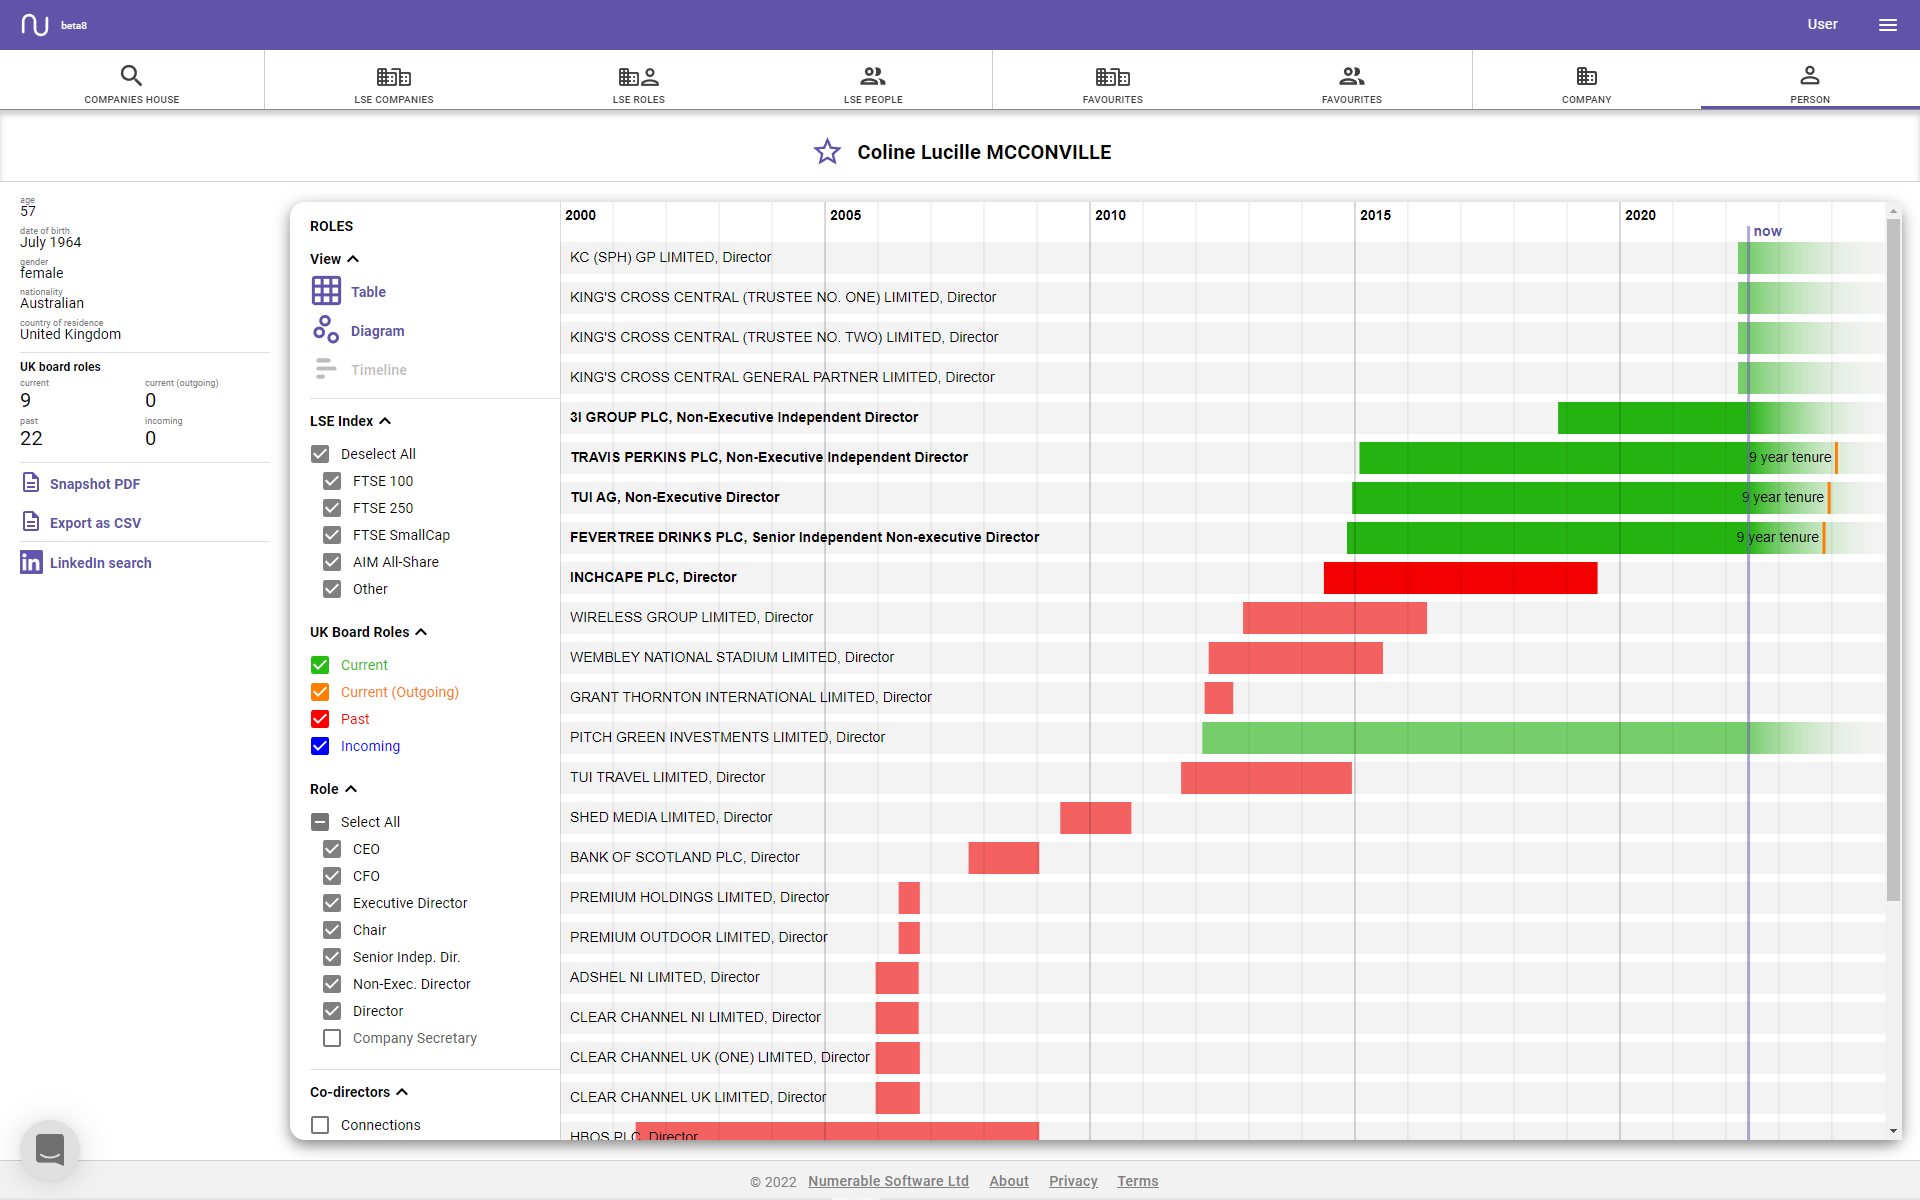Click the Snapshot PDF document icon
Viewport: 1920px width, 1200px height.
point(31,483)
